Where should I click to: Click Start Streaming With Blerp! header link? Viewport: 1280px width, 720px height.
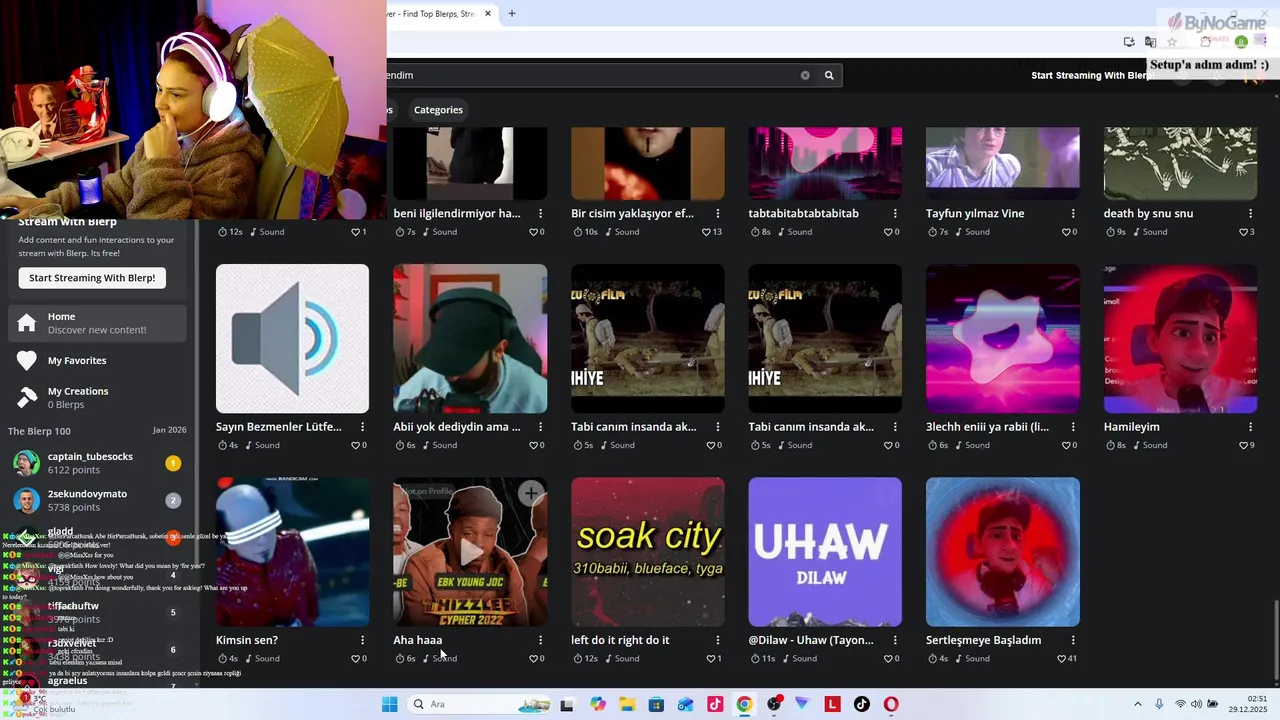(1092, 75)
